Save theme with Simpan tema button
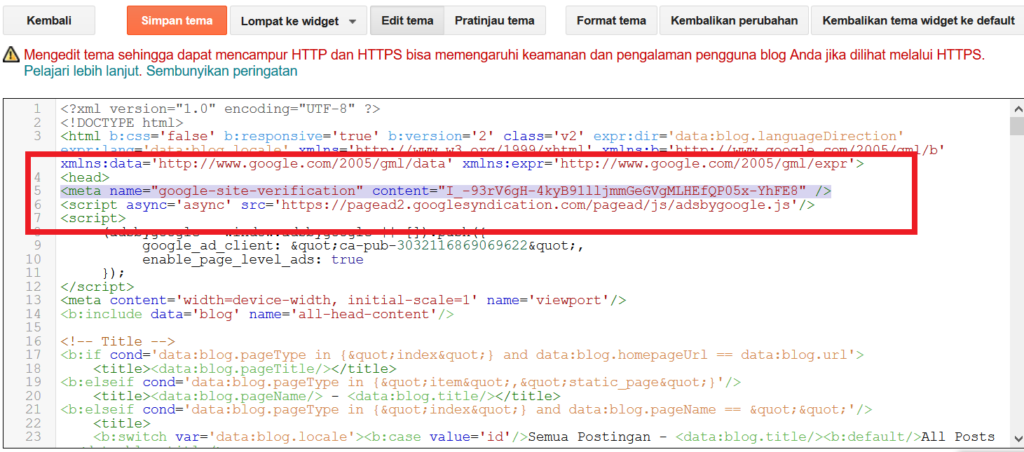The width and height of the screenshot is (1024, 452). click(x=177, y=20)
